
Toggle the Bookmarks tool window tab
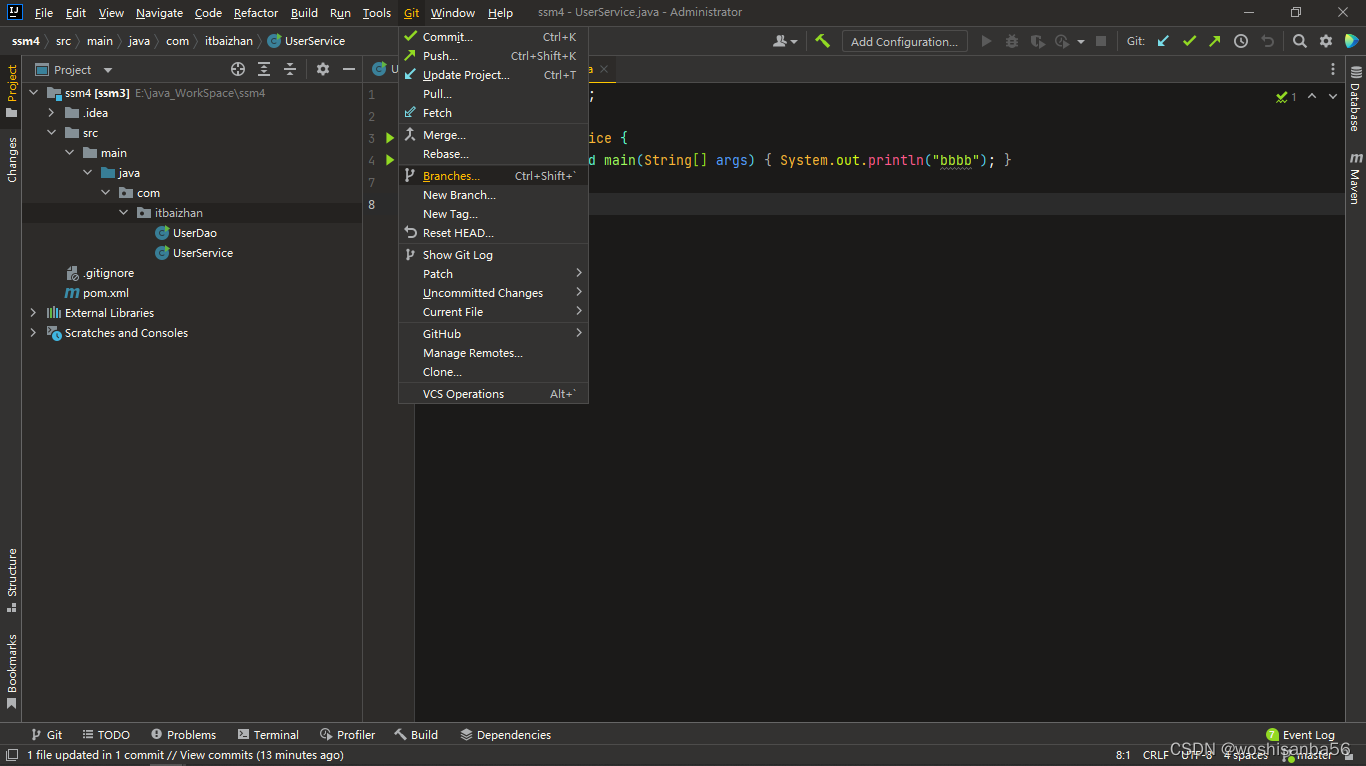pos(11,672)
